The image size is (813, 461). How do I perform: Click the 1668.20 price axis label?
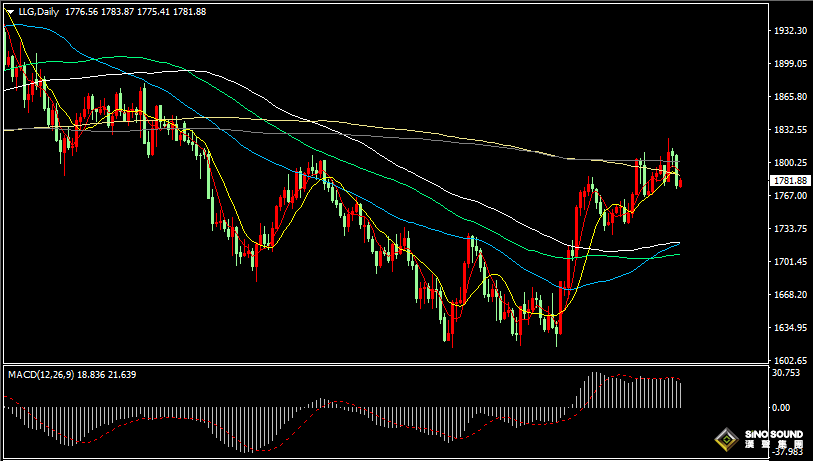791,295
